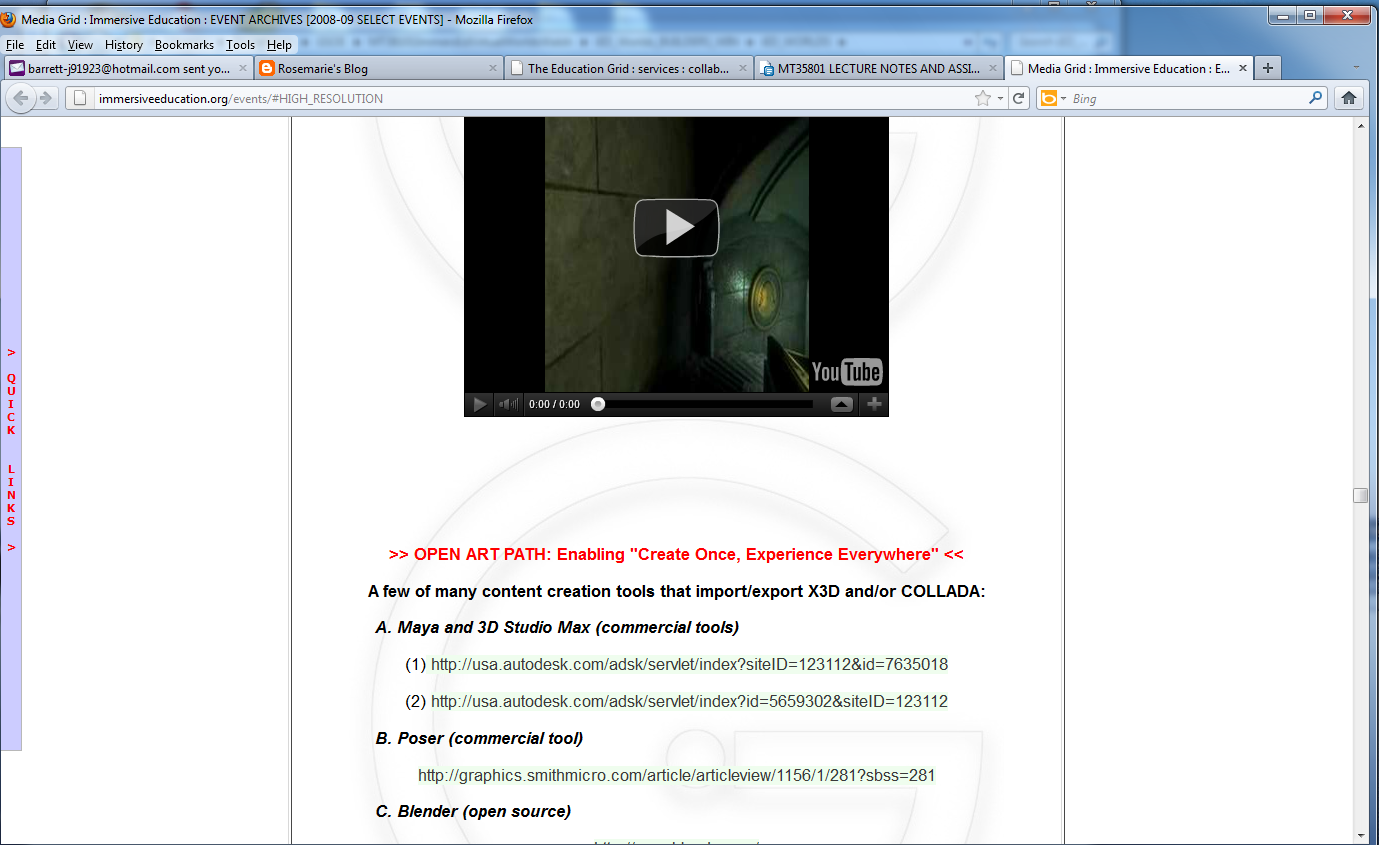Mute the video with the speaker icon
Image resolution: width=1379 pixels, height=845 pixels.
click(509, 404)
